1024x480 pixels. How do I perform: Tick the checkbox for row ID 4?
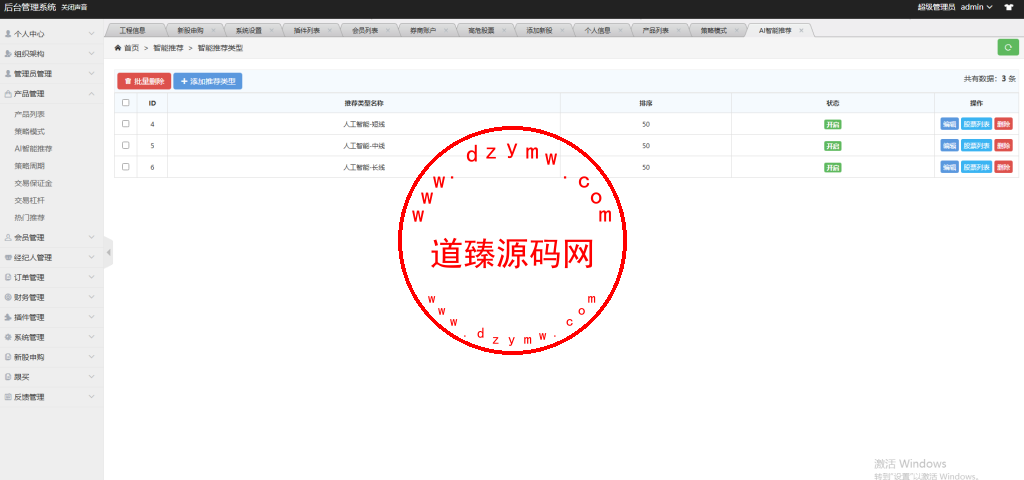(x=125, y=123)
